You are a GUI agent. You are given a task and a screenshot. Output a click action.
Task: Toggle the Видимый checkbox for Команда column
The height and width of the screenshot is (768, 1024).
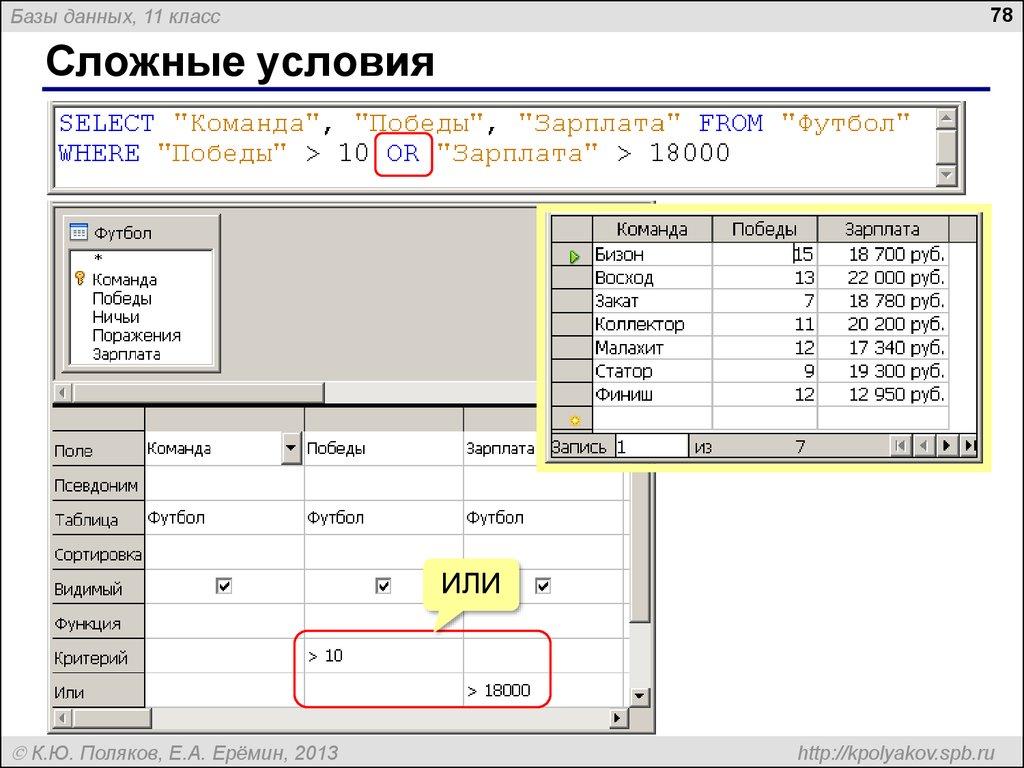point(222,587)
